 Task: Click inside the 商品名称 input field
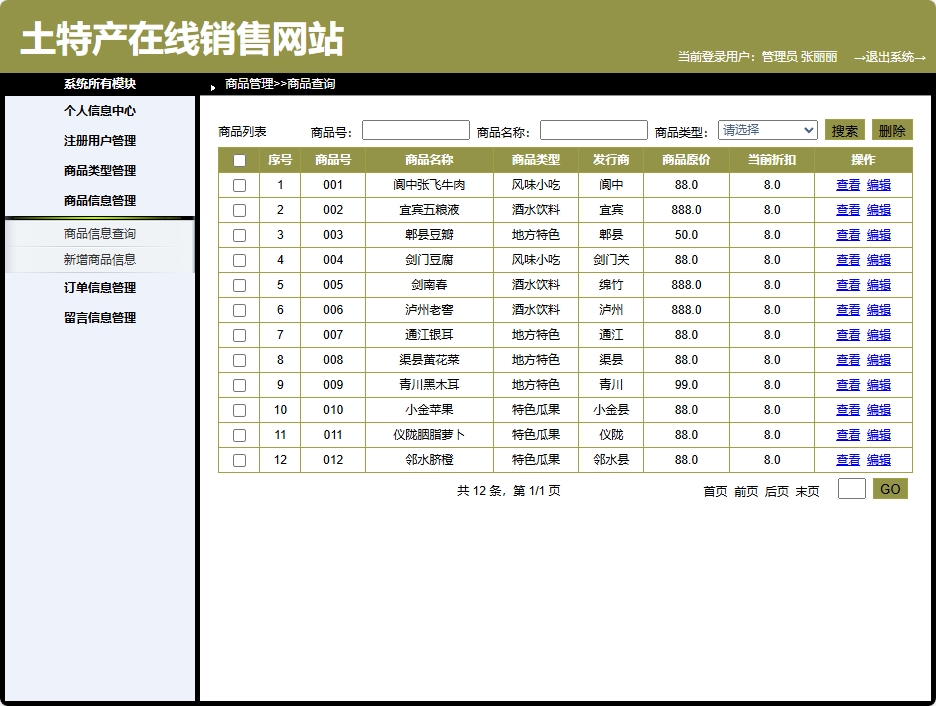coord(593,129)
